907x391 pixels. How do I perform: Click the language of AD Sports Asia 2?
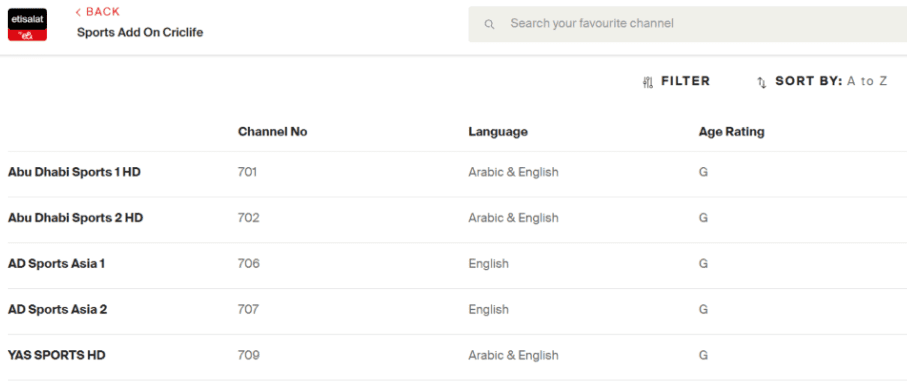coord(489,309)
